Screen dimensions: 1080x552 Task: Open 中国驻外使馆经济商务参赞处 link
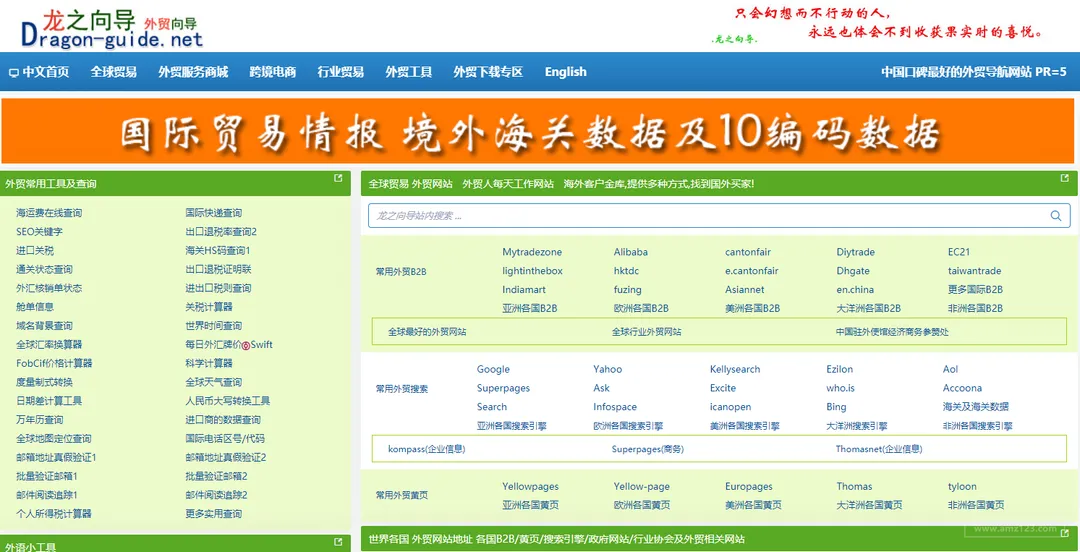click(x=892, y=331)
